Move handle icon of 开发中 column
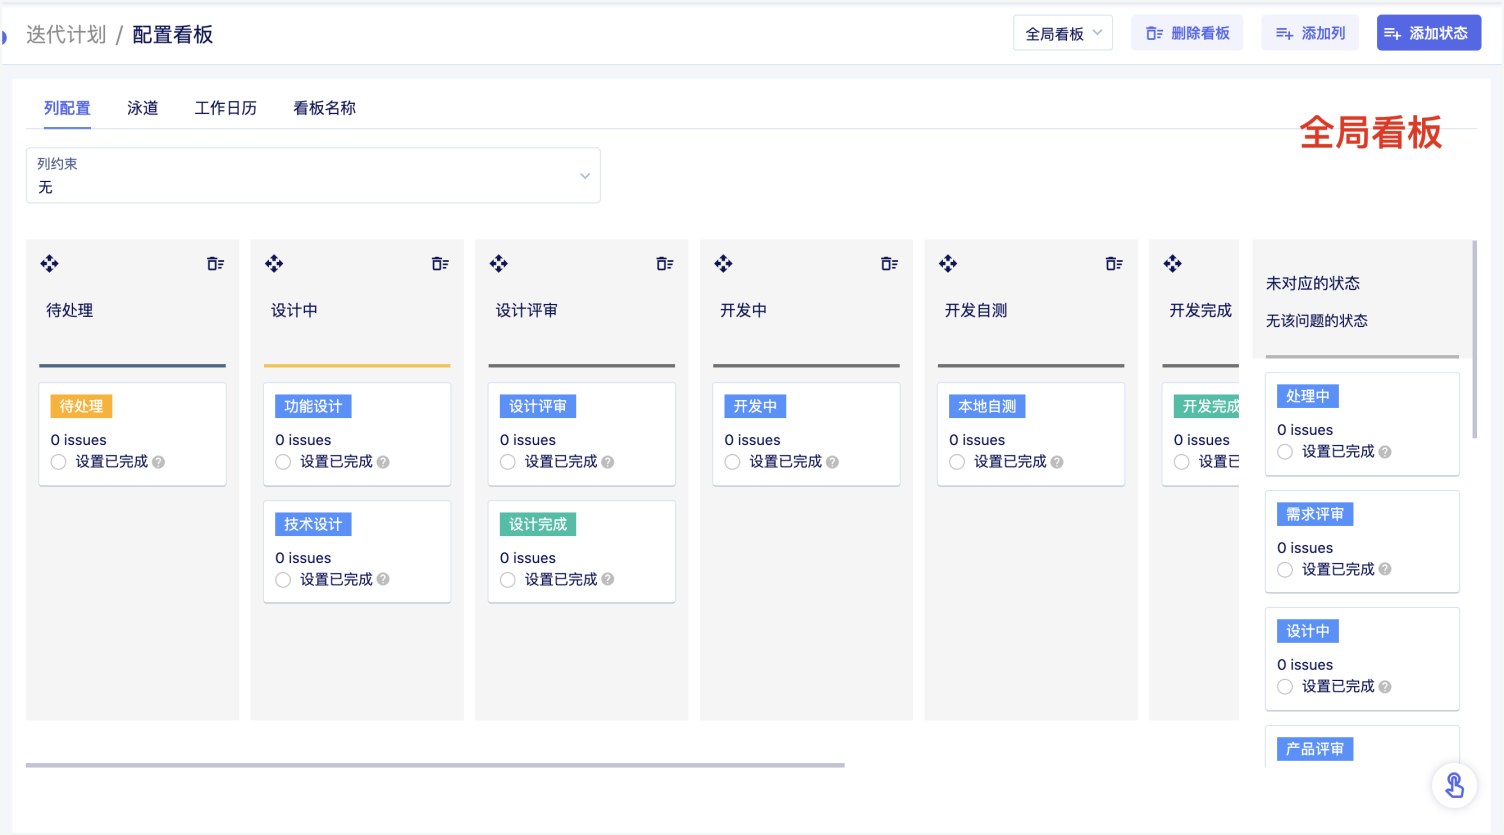This screenshot has height=835, width=1504. click(724, 264)
